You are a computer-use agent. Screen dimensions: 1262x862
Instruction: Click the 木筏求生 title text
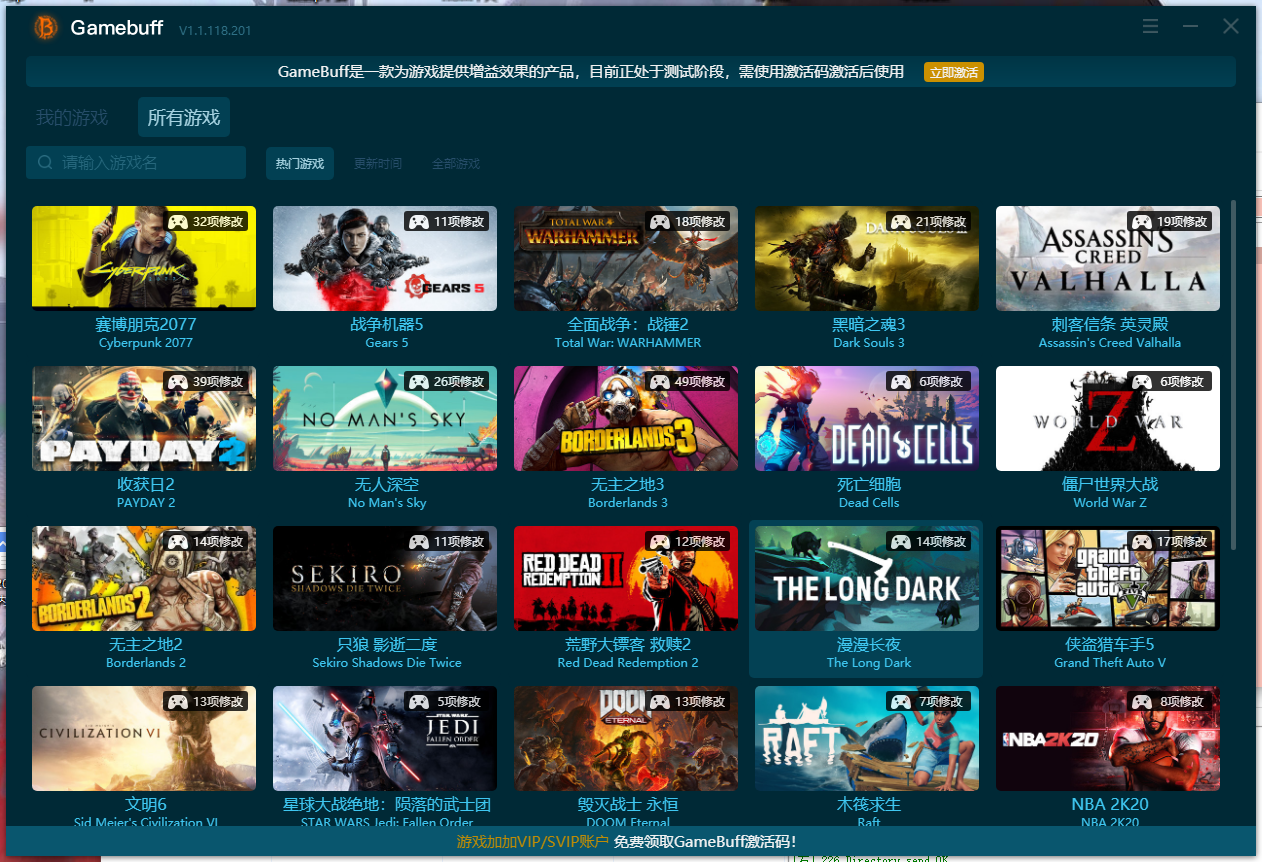point(869,804)
